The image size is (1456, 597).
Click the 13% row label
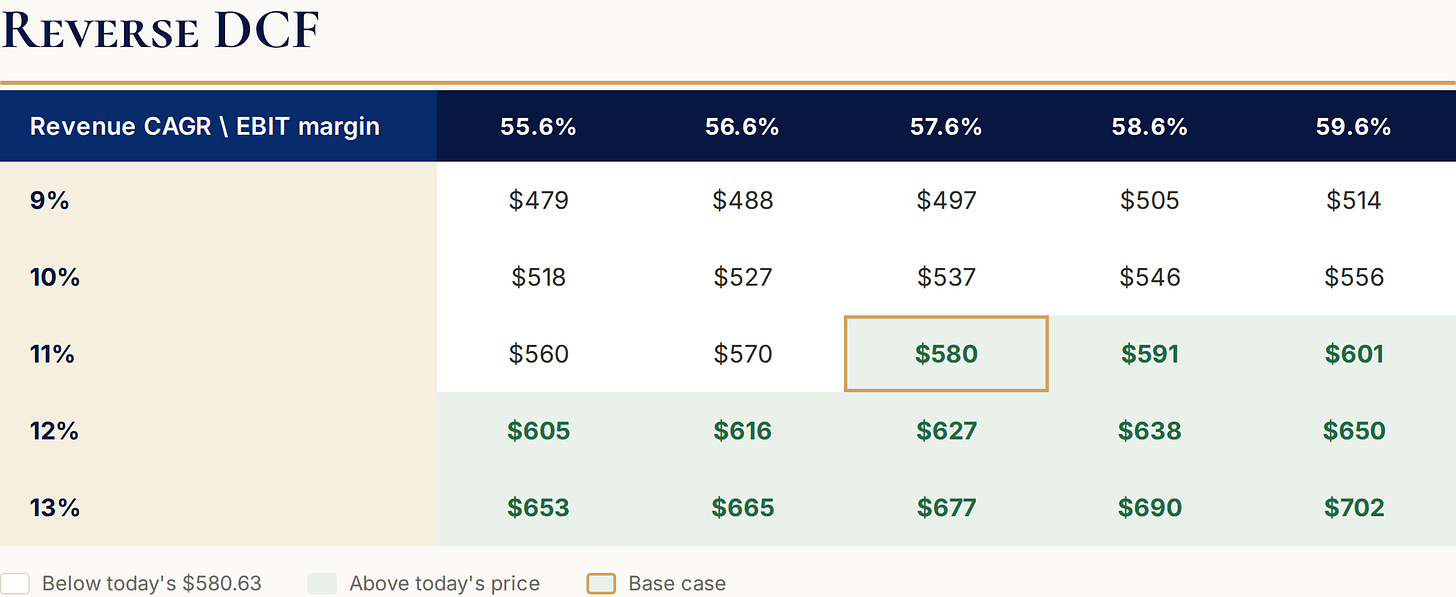[55, 508]
